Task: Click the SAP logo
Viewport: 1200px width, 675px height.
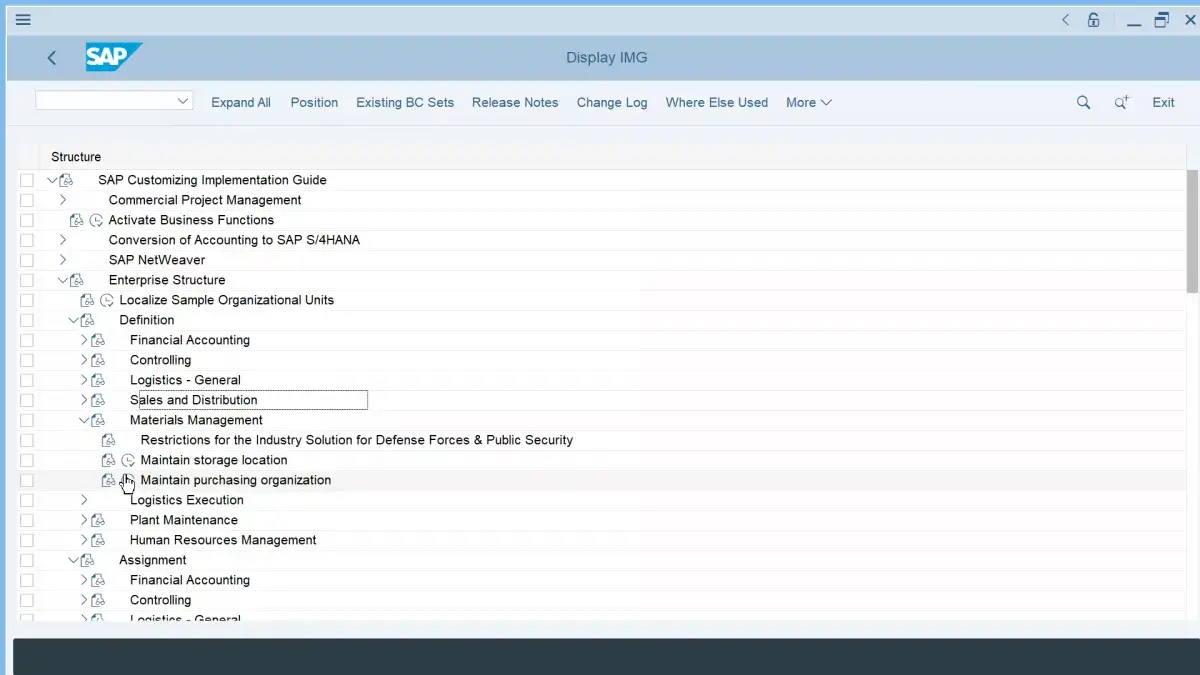Action: pos(113,57)
